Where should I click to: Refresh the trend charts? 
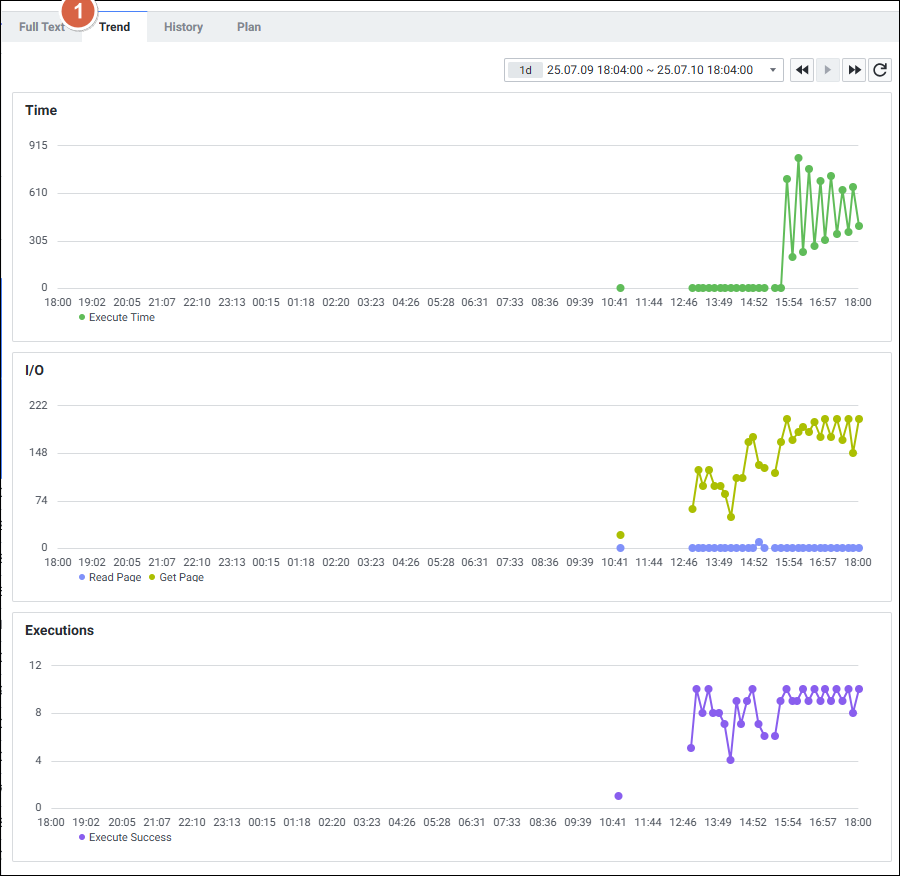point(880,70)
